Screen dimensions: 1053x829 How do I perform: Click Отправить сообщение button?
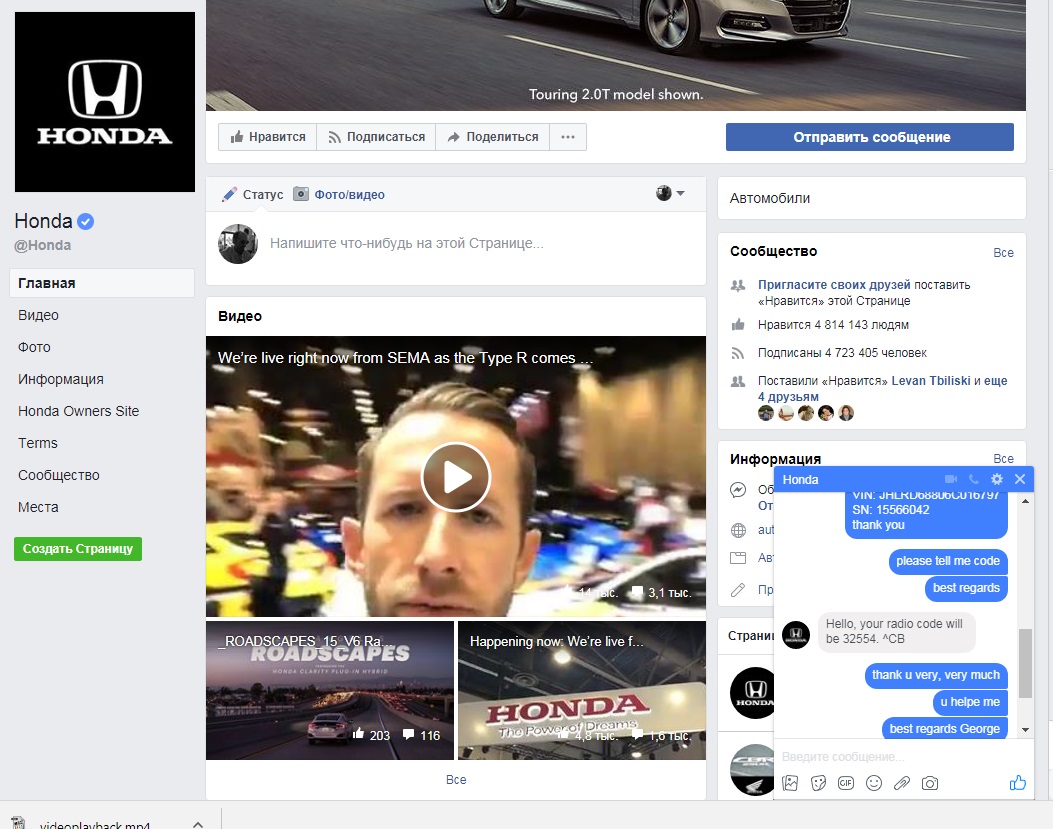[x=870, y=136]
